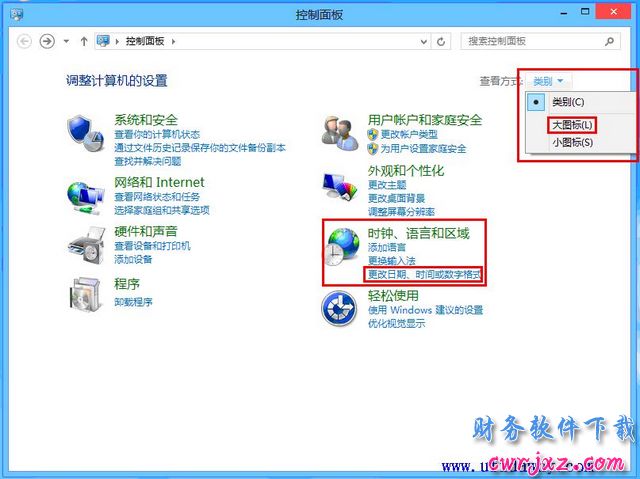
Task: Click 更改帐户类型 link
Action: [x=409, y=135]
